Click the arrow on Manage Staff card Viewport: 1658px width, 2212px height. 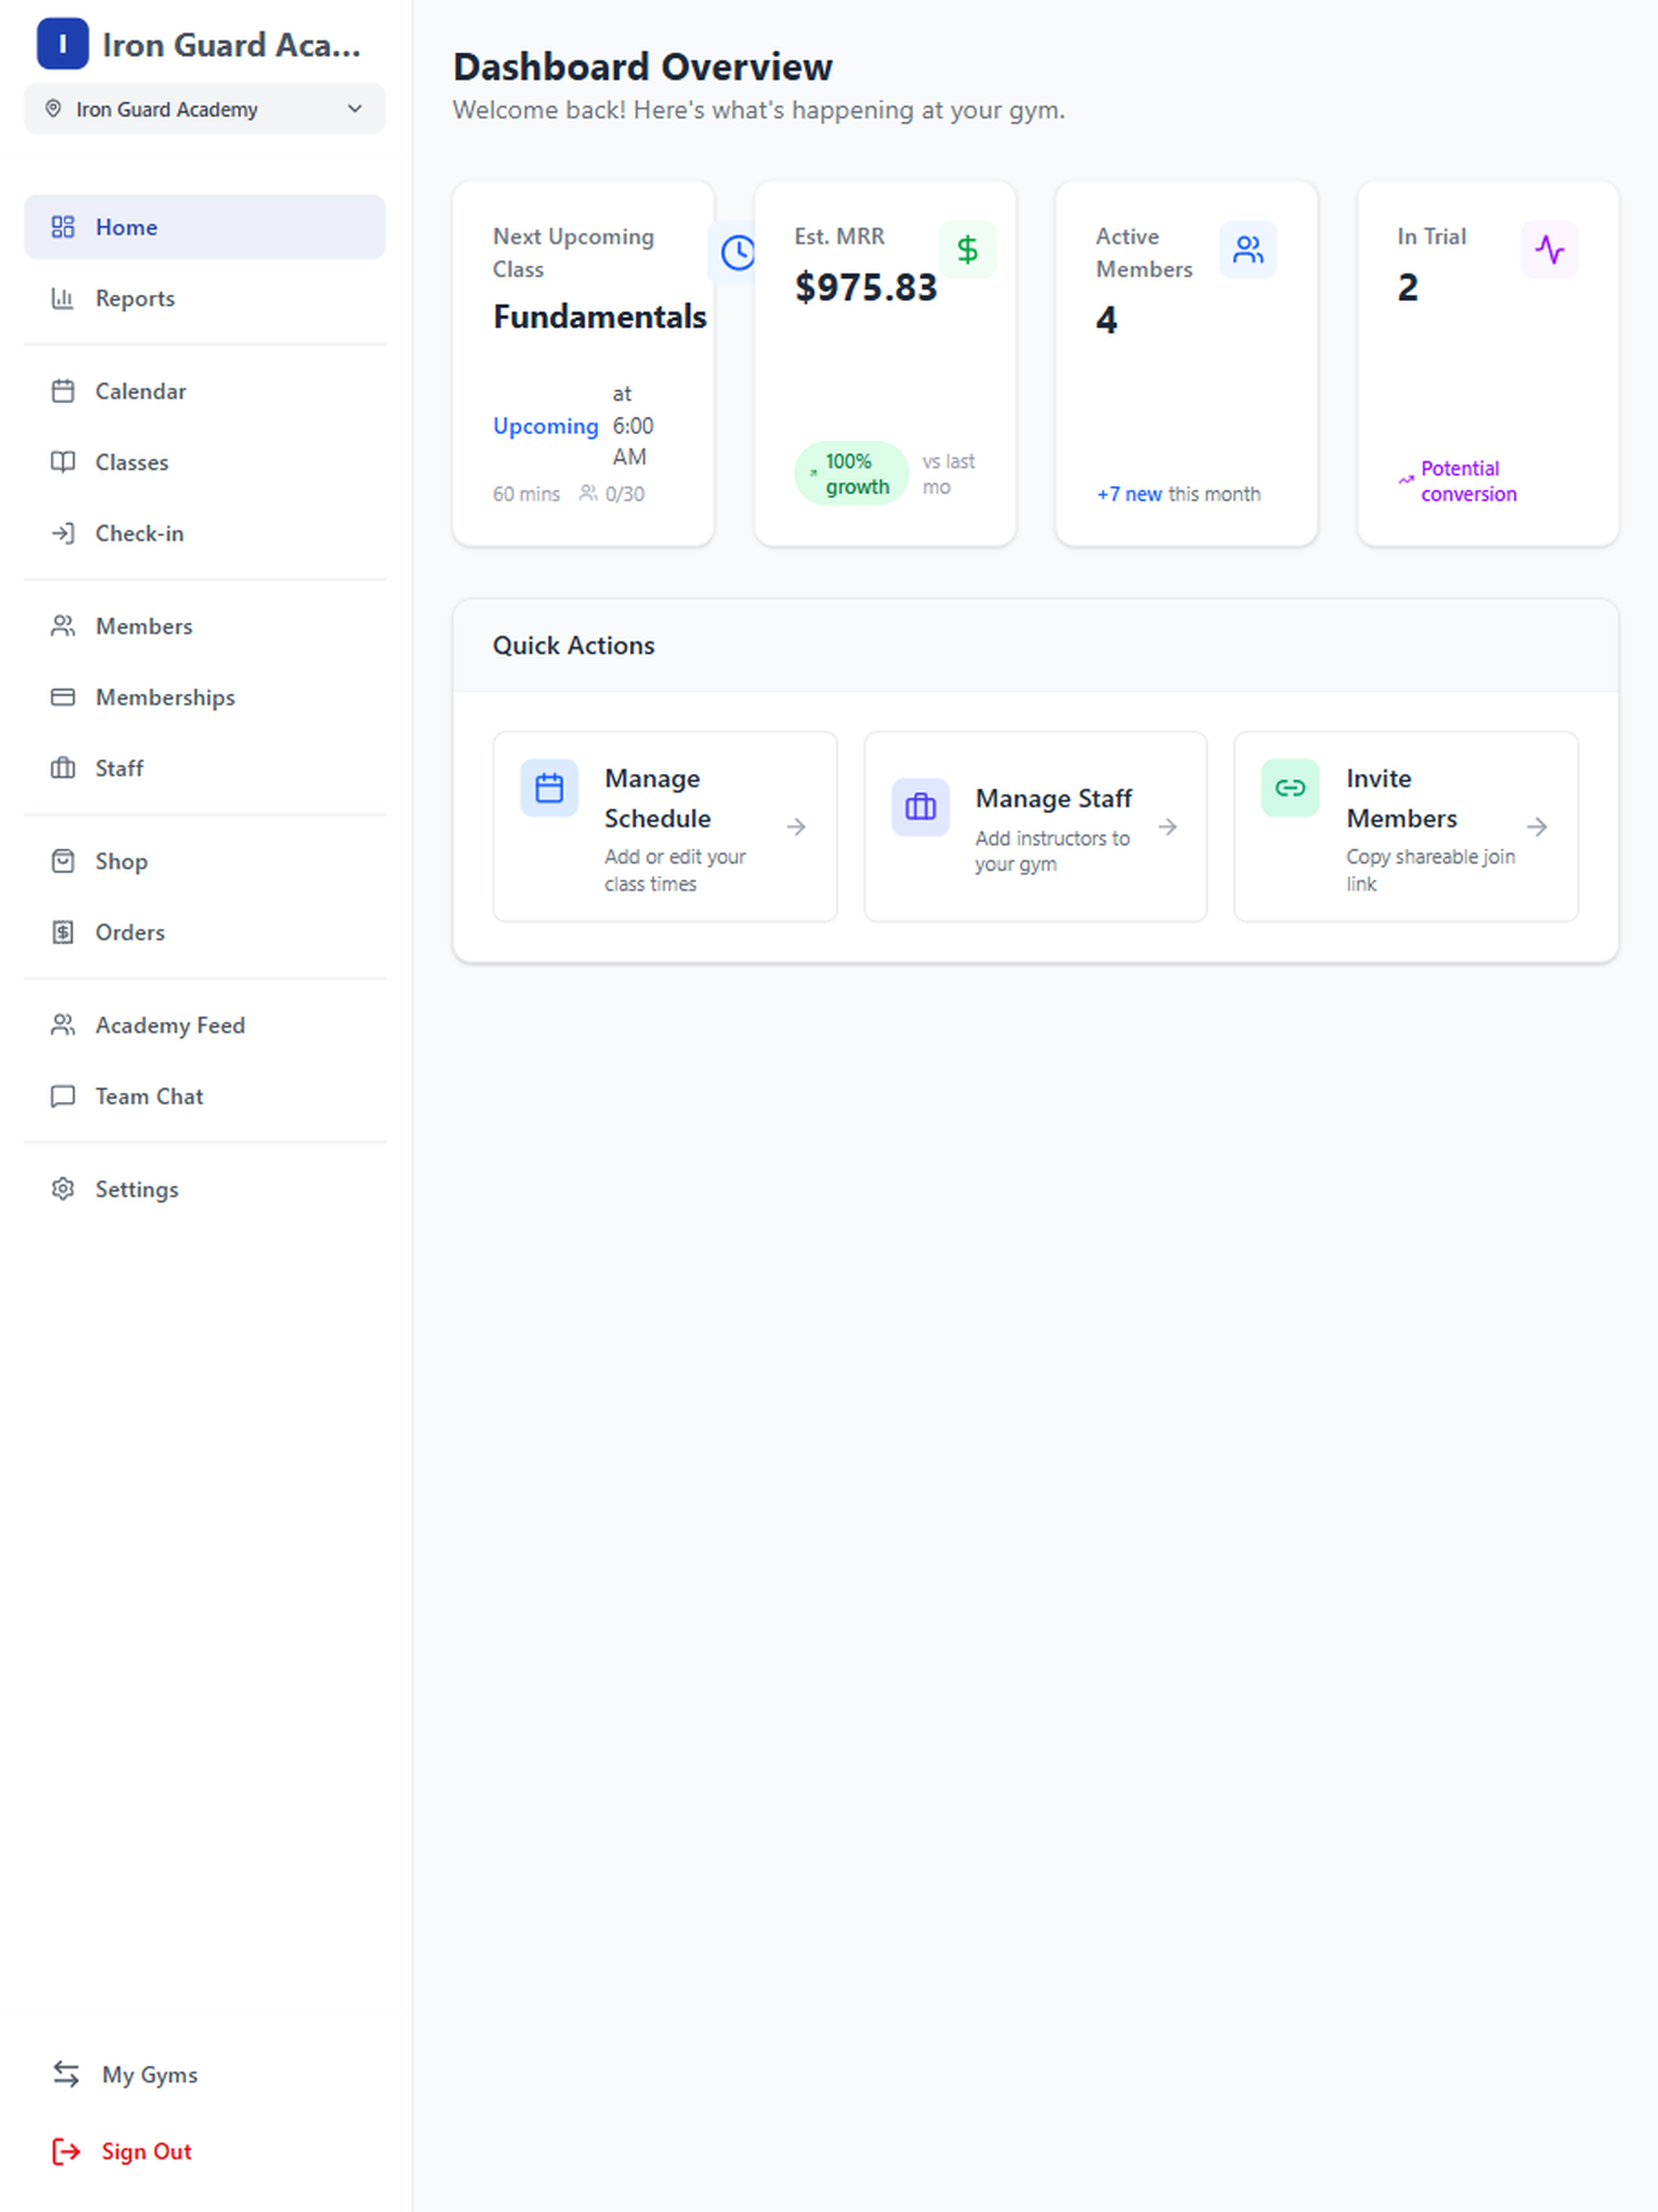point(1167,826)
